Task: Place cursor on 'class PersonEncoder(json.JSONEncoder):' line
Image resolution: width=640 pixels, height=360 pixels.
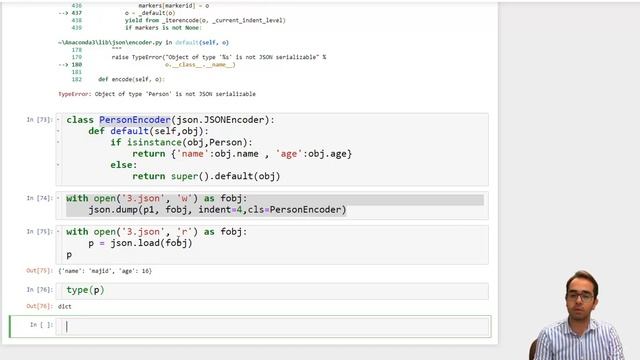Action: coord(171,120)
